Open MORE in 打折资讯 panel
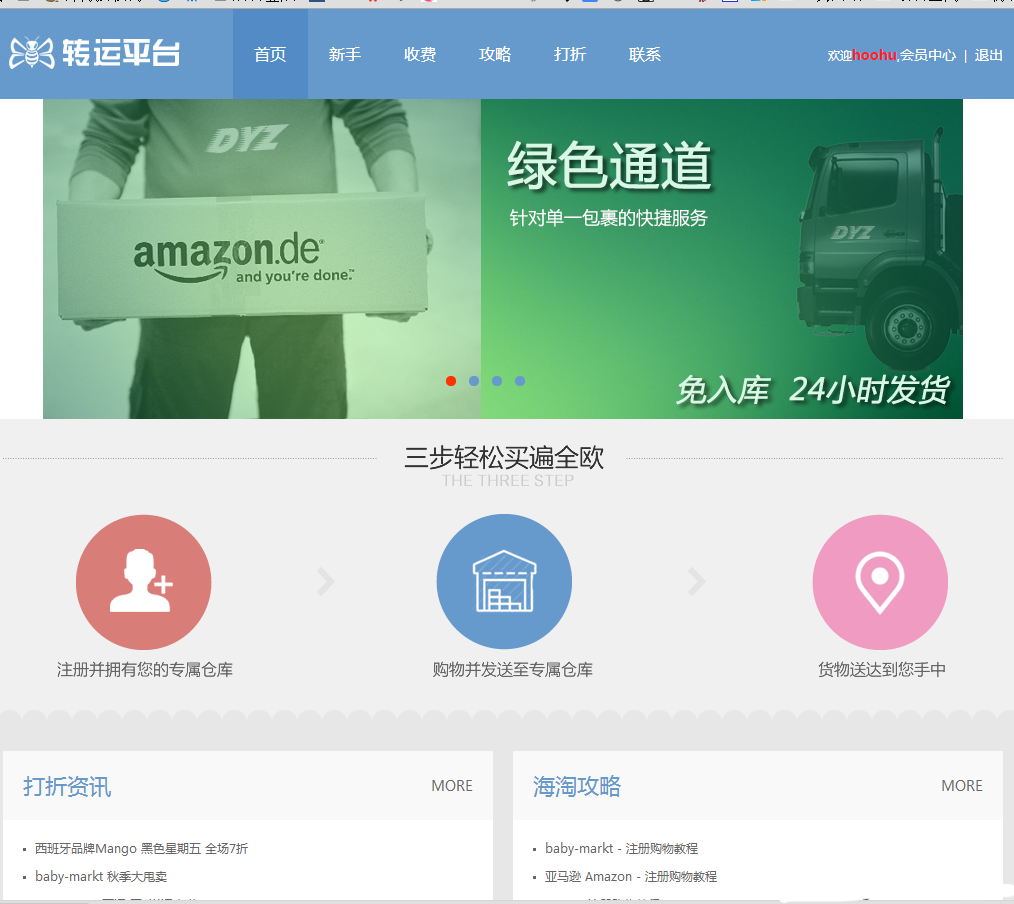 (x=452, y=786)
